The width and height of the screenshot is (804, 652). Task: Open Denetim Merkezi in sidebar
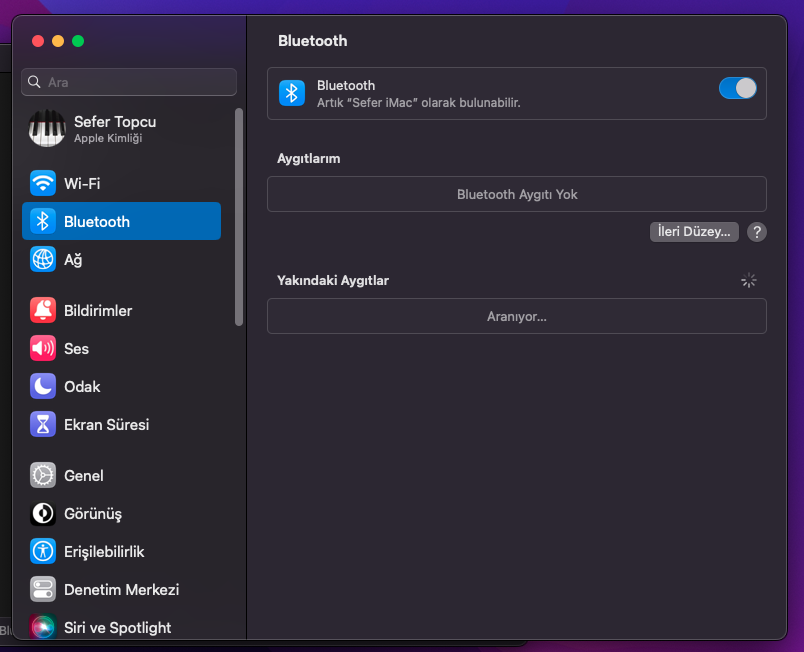[121, 590]
